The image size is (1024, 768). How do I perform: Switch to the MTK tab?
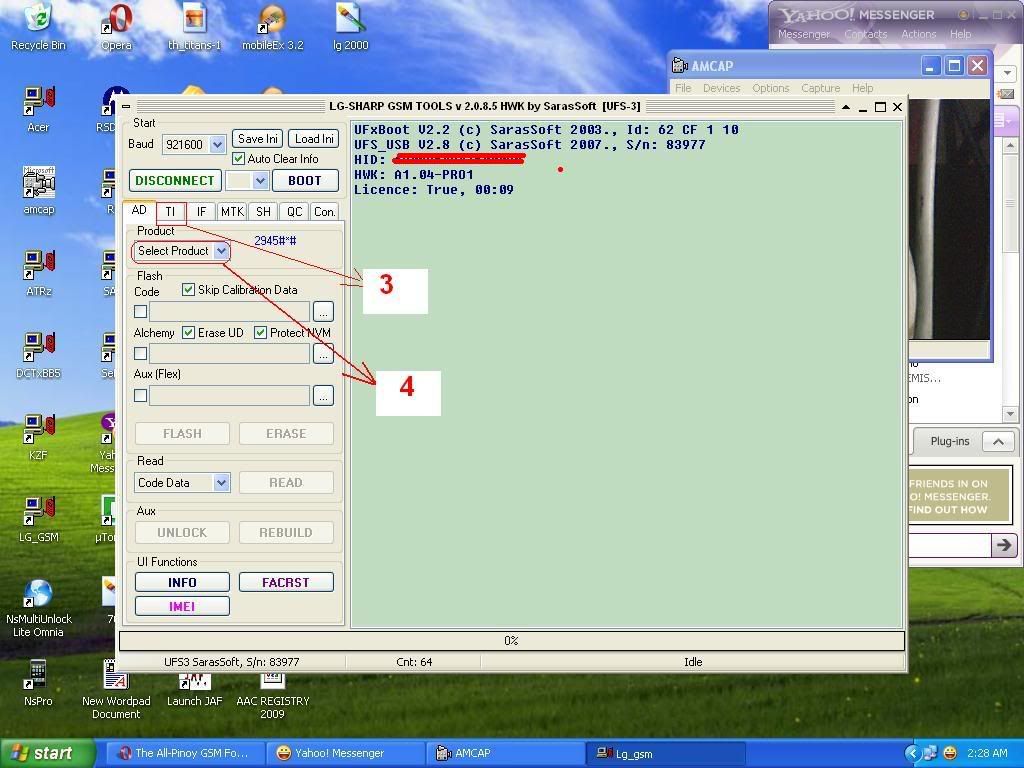pyautogui.click(x=232, y=212)
